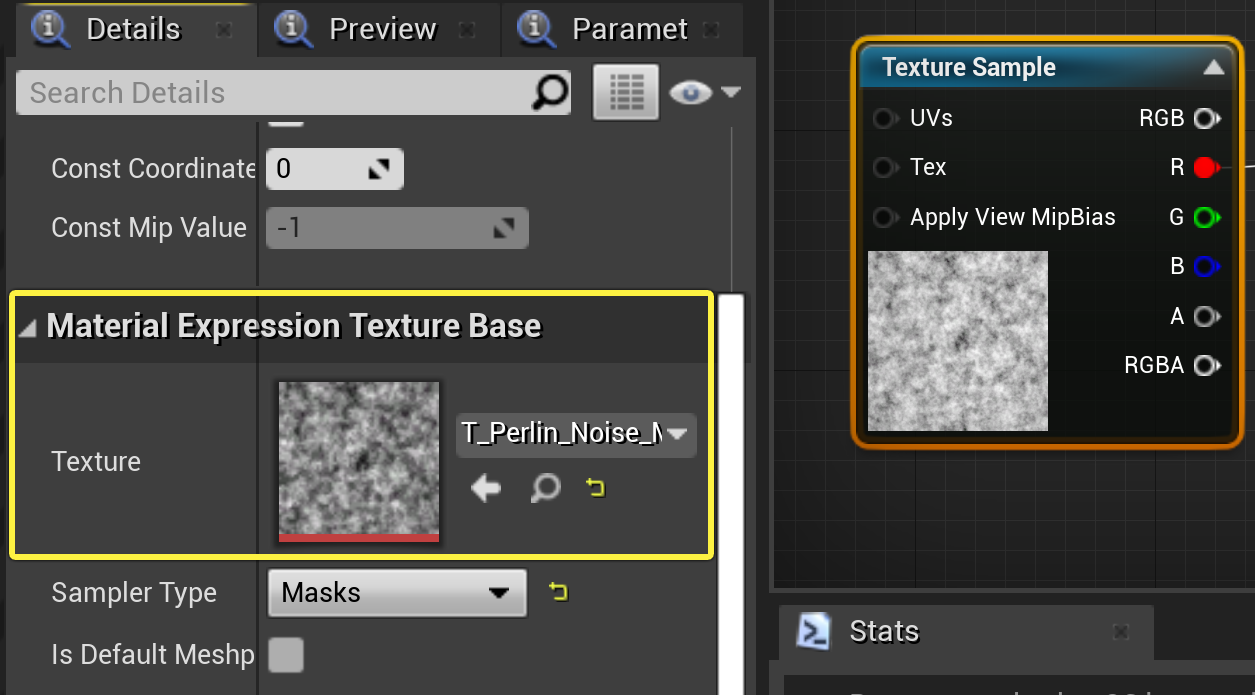
Task: Click the red R output pin
Action: (x=1206, y=167)
